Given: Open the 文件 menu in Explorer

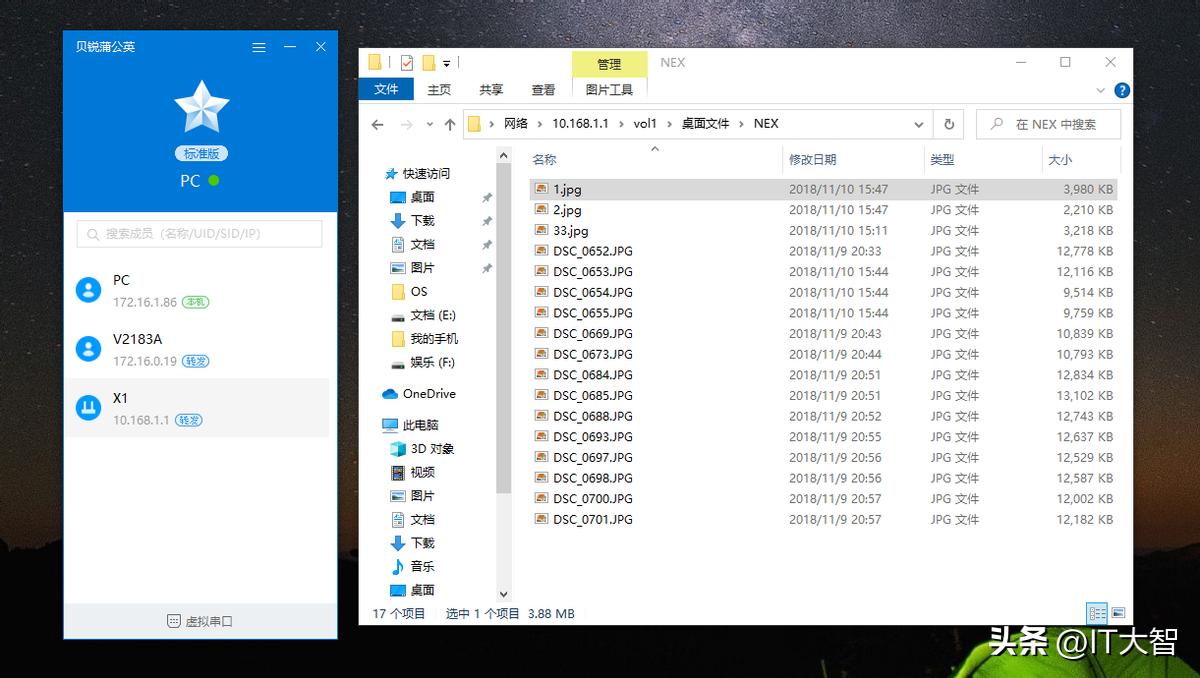Looking at the screenshot, I should tap(386, 89).
